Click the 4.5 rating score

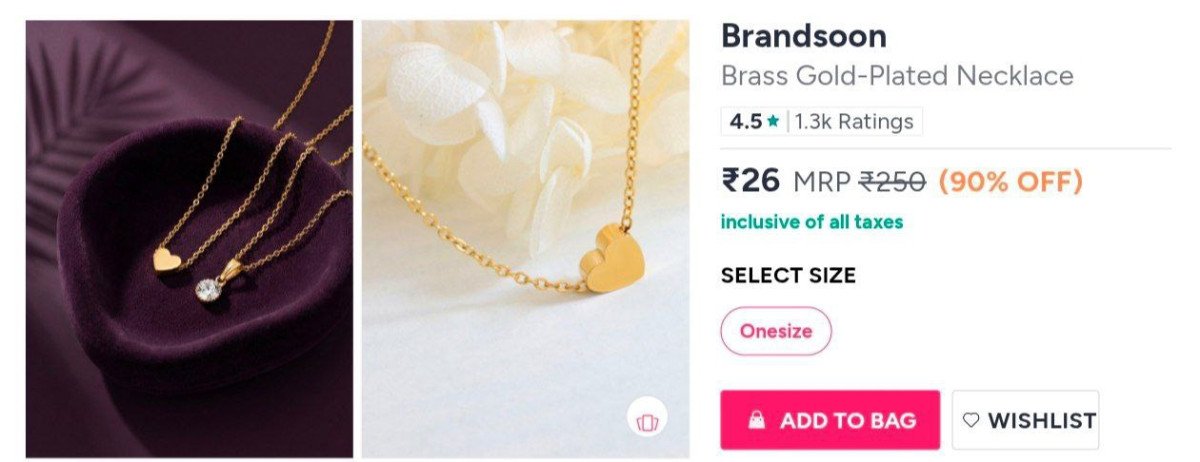745,122
